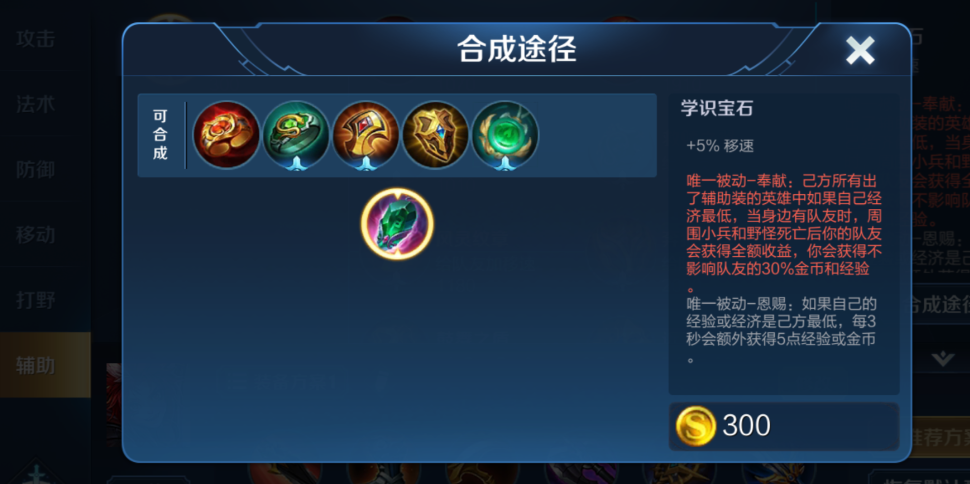
Task: Select the red ruby ring item icon
Action: tap(226, 134)
